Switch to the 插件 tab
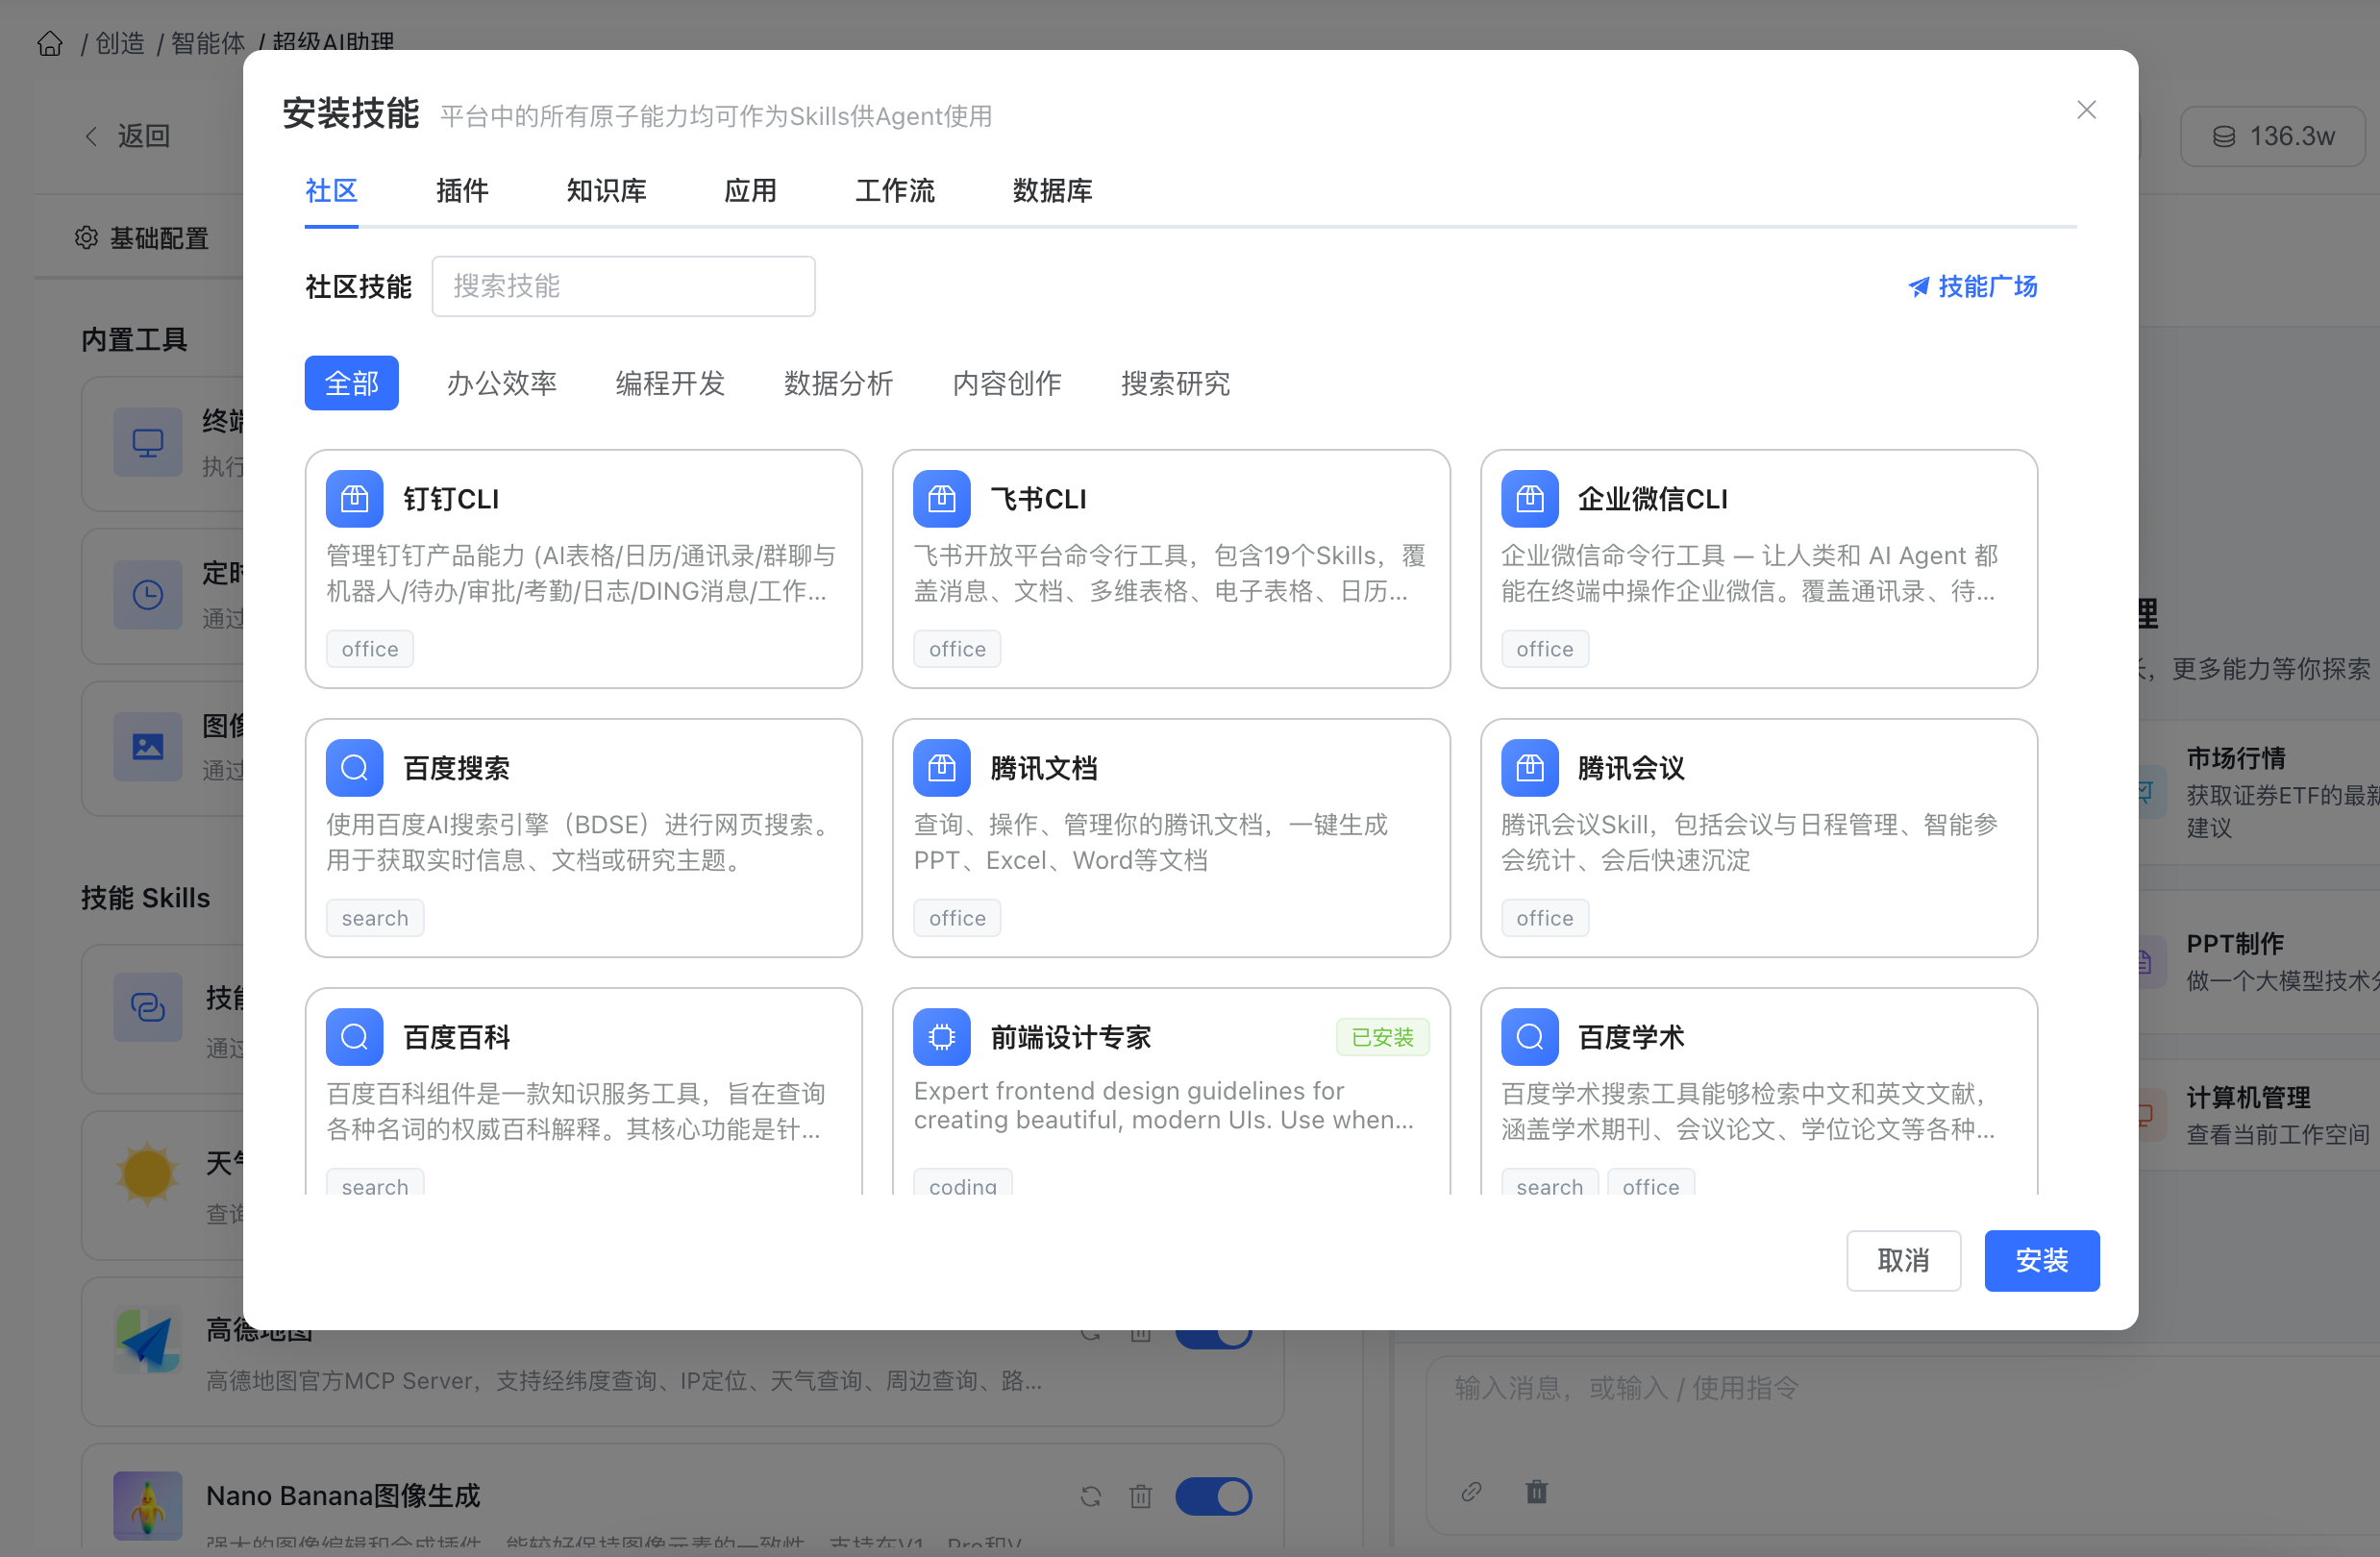Viewport: 2380px width, 1557px height. tap(462, 190)
